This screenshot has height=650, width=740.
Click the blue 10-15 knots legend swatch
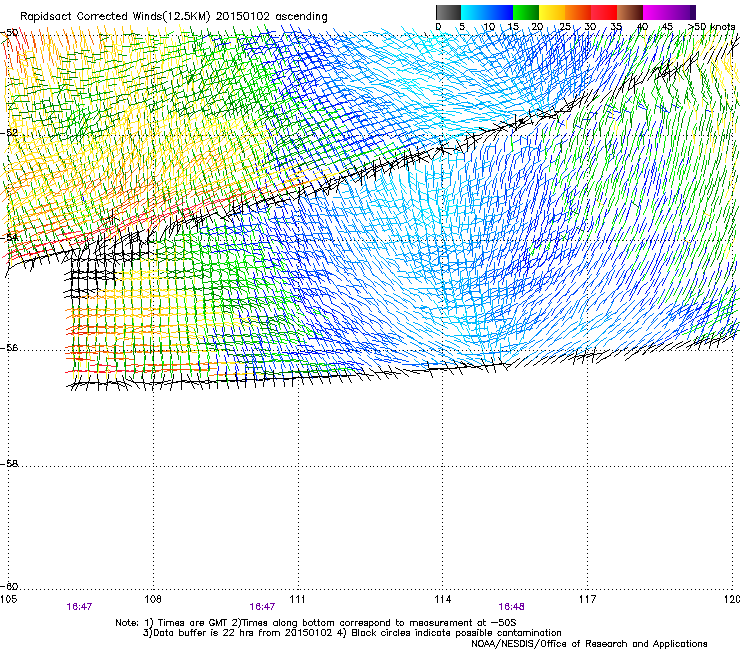pyautogui.click(x=500, y=12)
